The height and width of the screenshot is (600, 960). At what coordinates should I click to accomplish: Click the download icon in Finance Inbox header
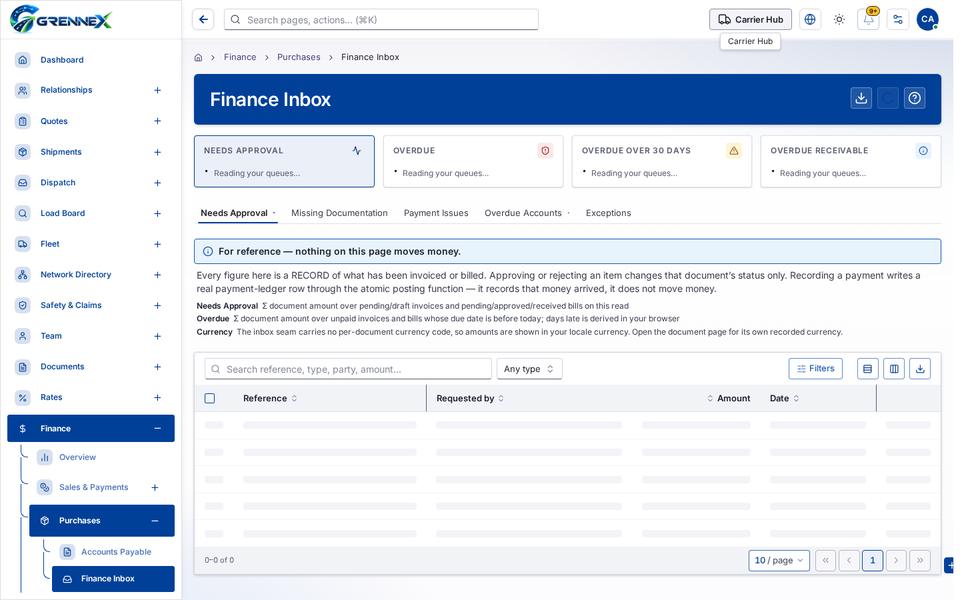(x=861, y=98)
